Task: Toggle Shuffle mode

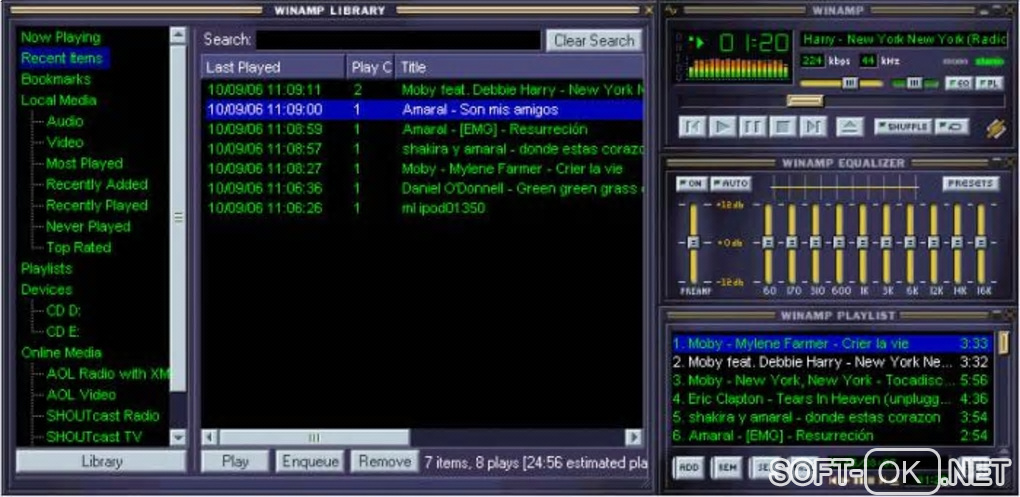Action: pyautogui.click(x=903, y=126)
